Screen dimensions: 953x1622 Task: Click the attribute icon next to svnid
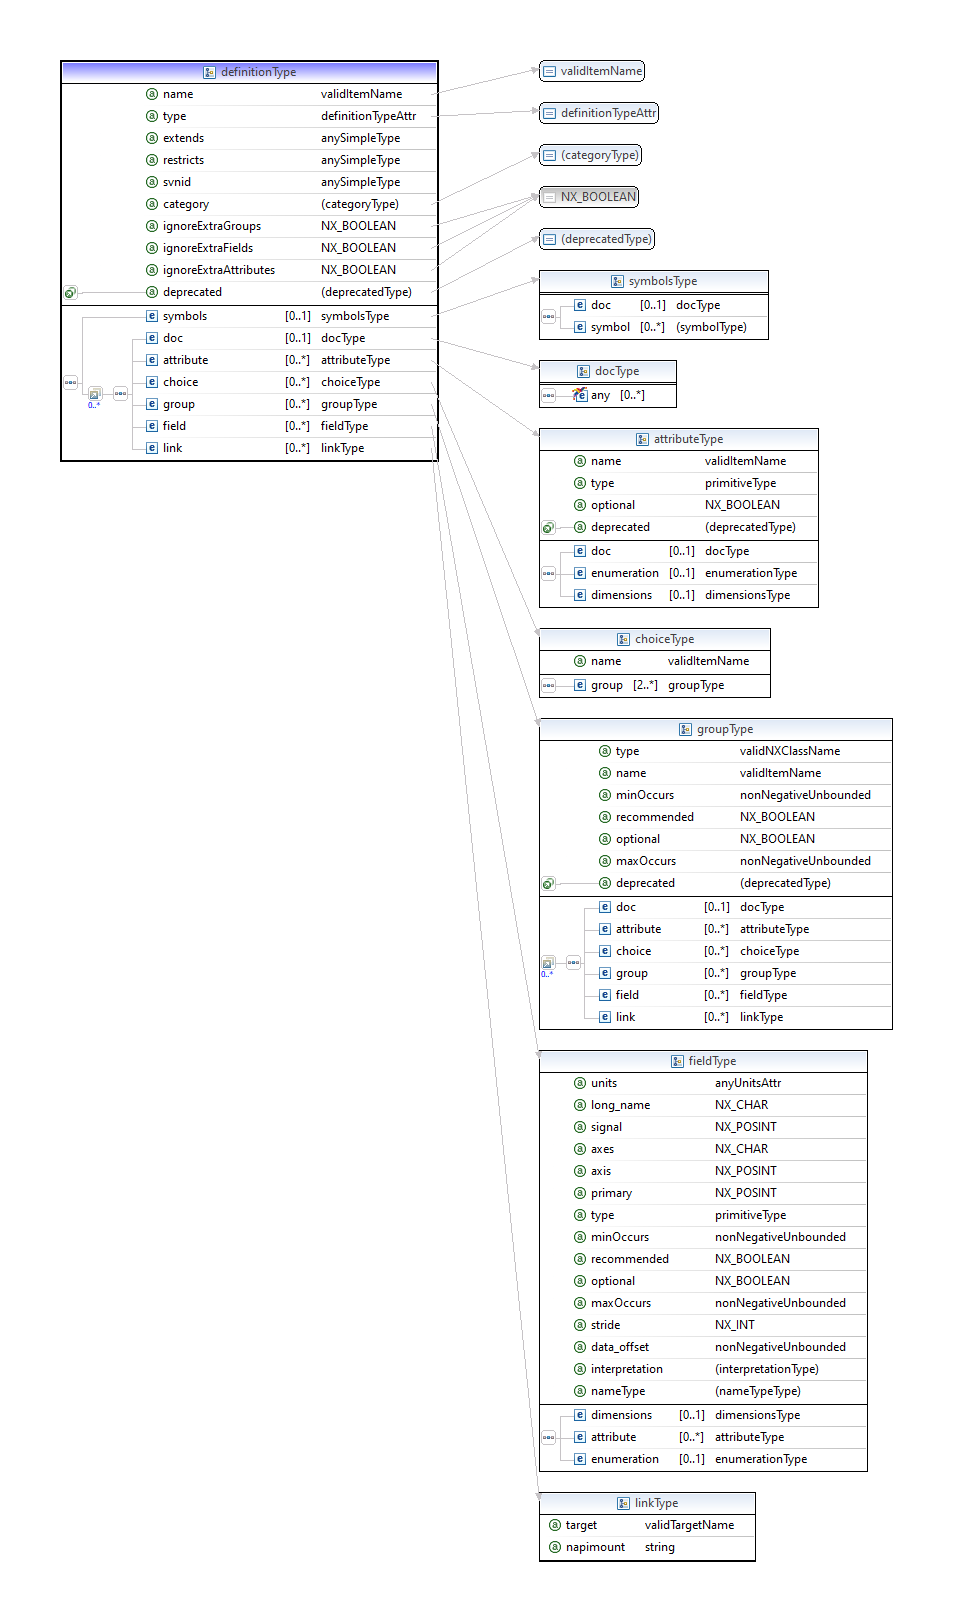pyautogui.click(x=152, y=182)
